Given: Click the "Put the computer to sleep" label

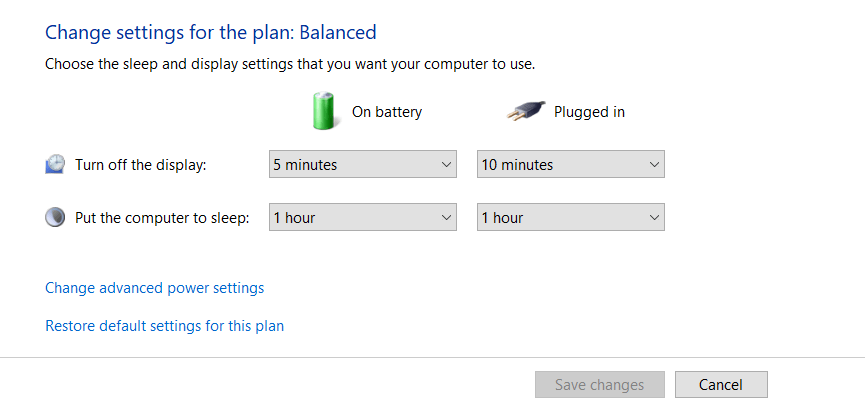Looking at the screenshot, I should [x=162, y=218].
